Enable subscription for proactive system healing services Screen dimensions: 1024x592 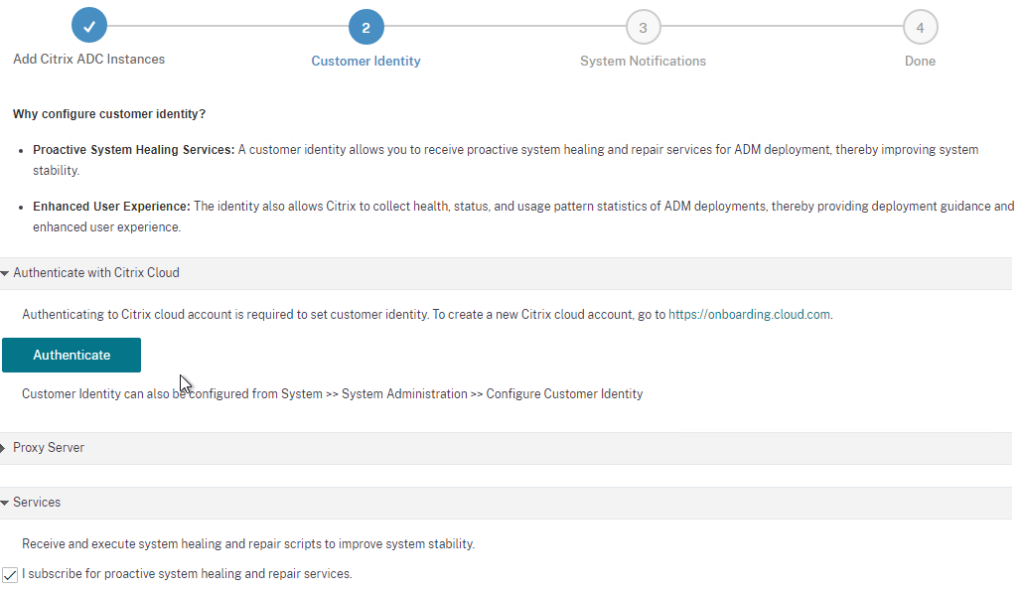10,574
